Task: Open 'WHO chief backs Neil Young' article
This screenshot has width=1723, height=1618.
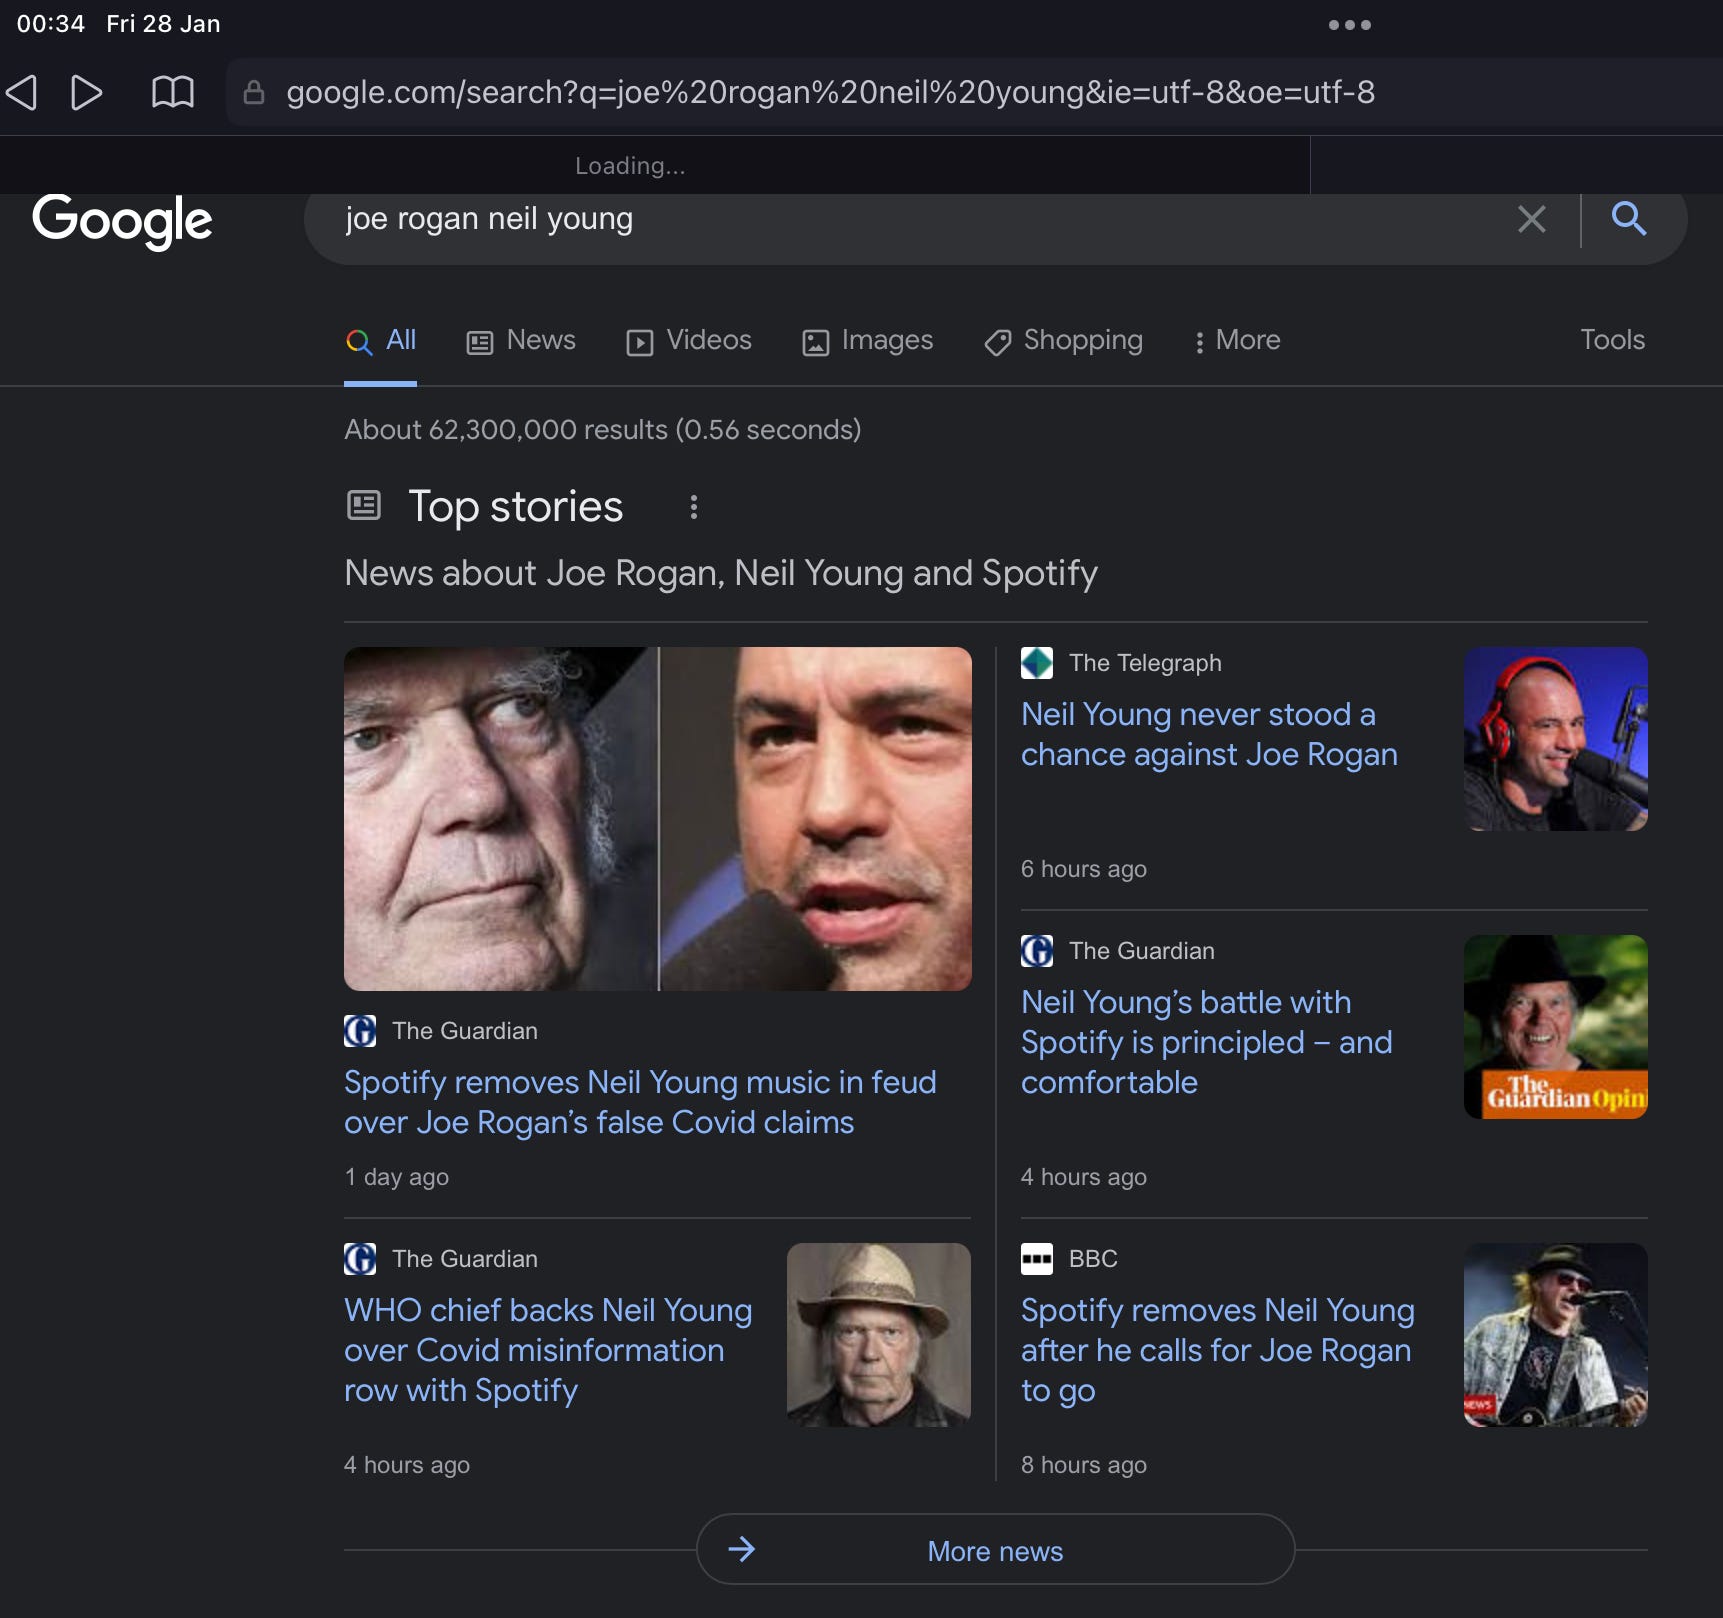Action: (x=548, y=1350)
